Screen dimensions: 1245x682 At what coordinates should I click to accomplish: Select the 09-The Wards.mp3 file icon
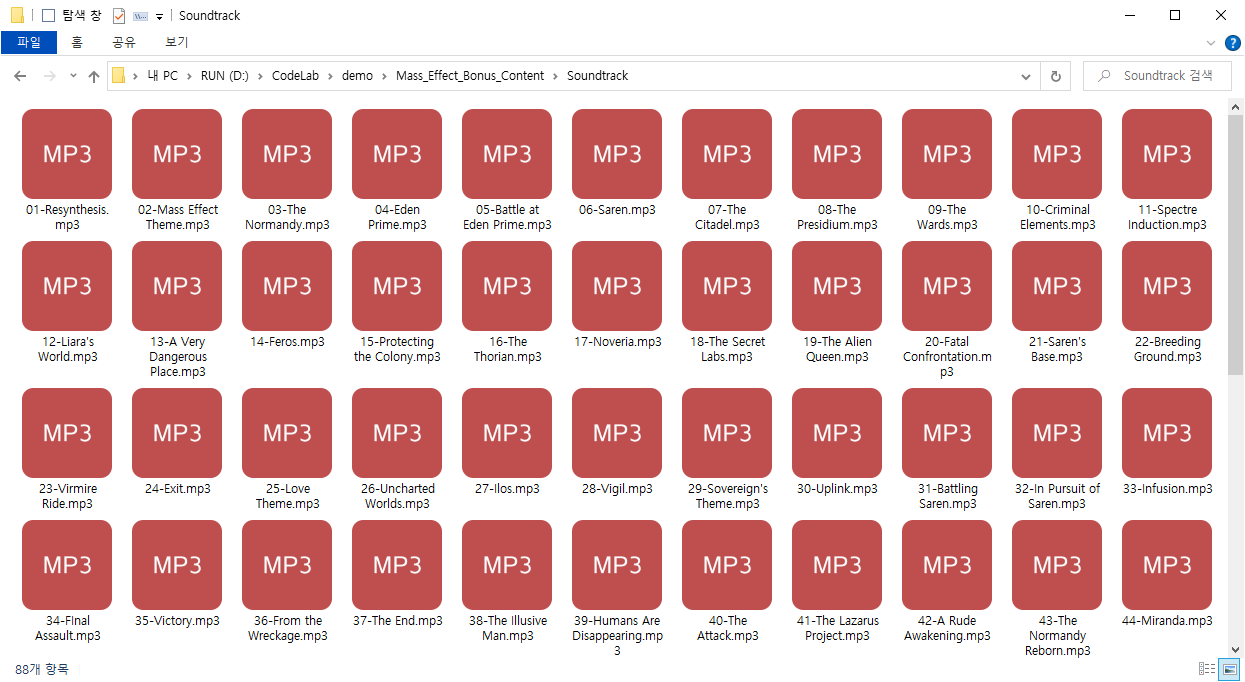click(947, 154)
